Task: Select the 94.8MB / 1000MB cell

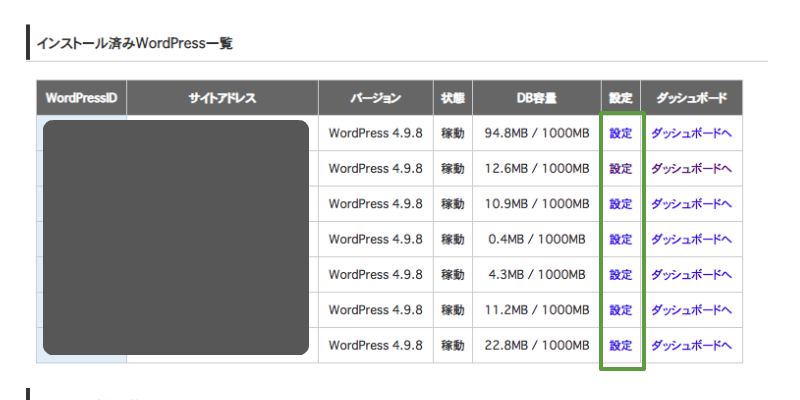Action: 537,133
